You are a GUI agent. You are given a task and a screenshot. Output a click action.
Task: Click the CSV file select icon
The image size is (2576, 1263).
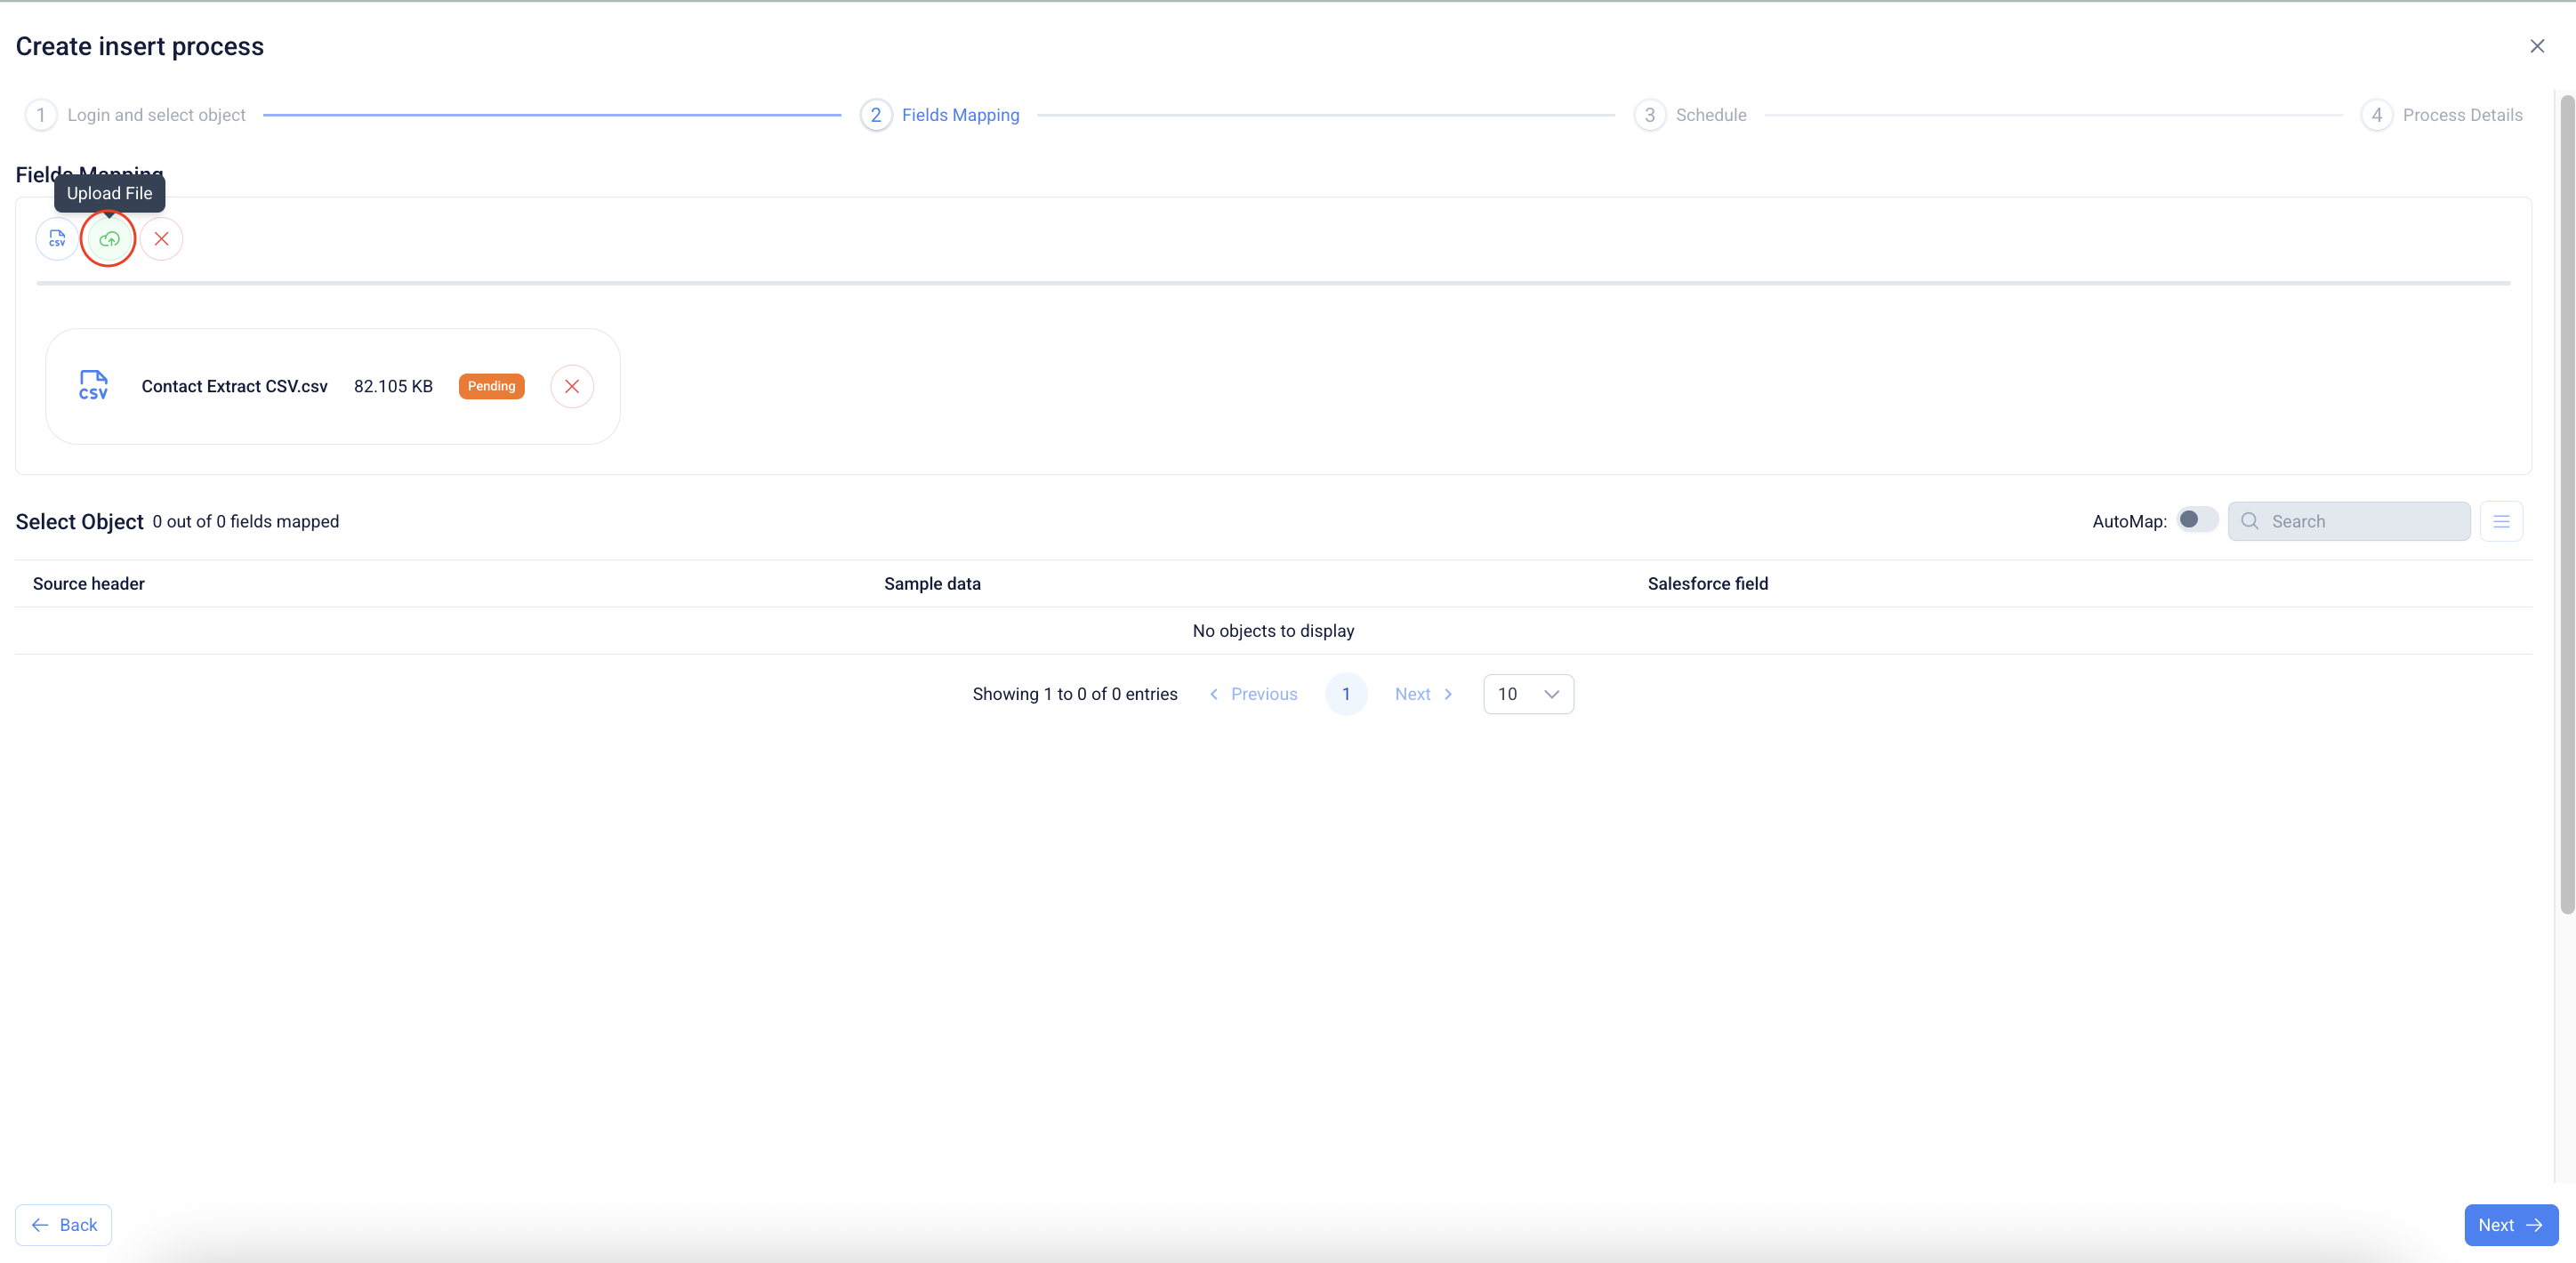(57, 239)
